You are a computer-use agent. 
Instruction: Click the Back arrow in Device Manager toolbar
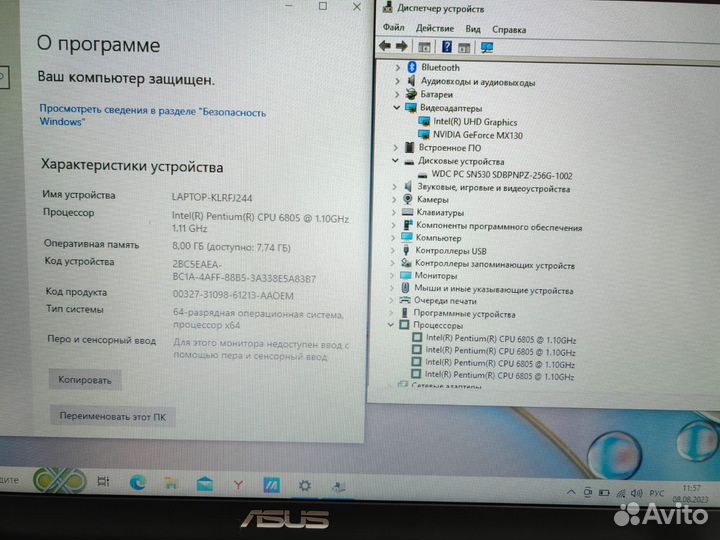click(385, 46)
